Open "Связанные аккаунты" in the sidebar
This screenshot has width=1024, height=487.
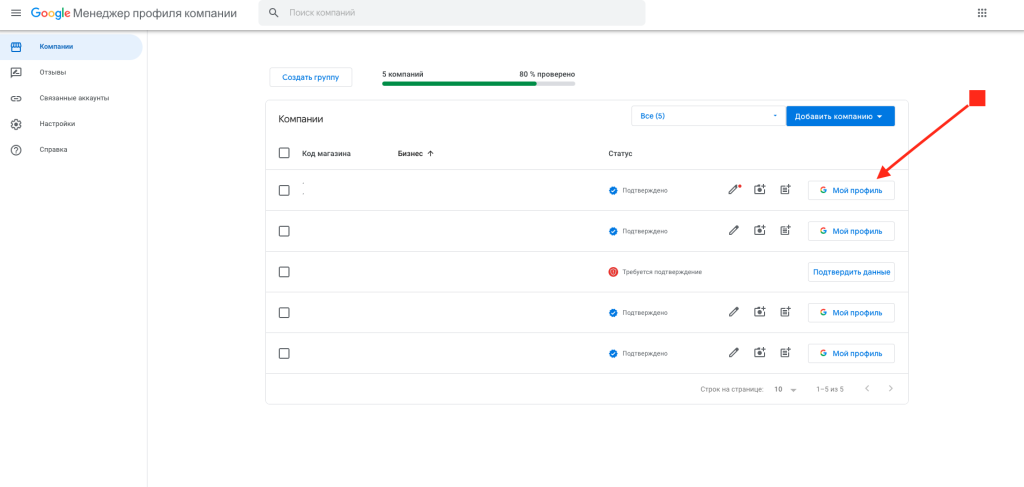(74, 98)
